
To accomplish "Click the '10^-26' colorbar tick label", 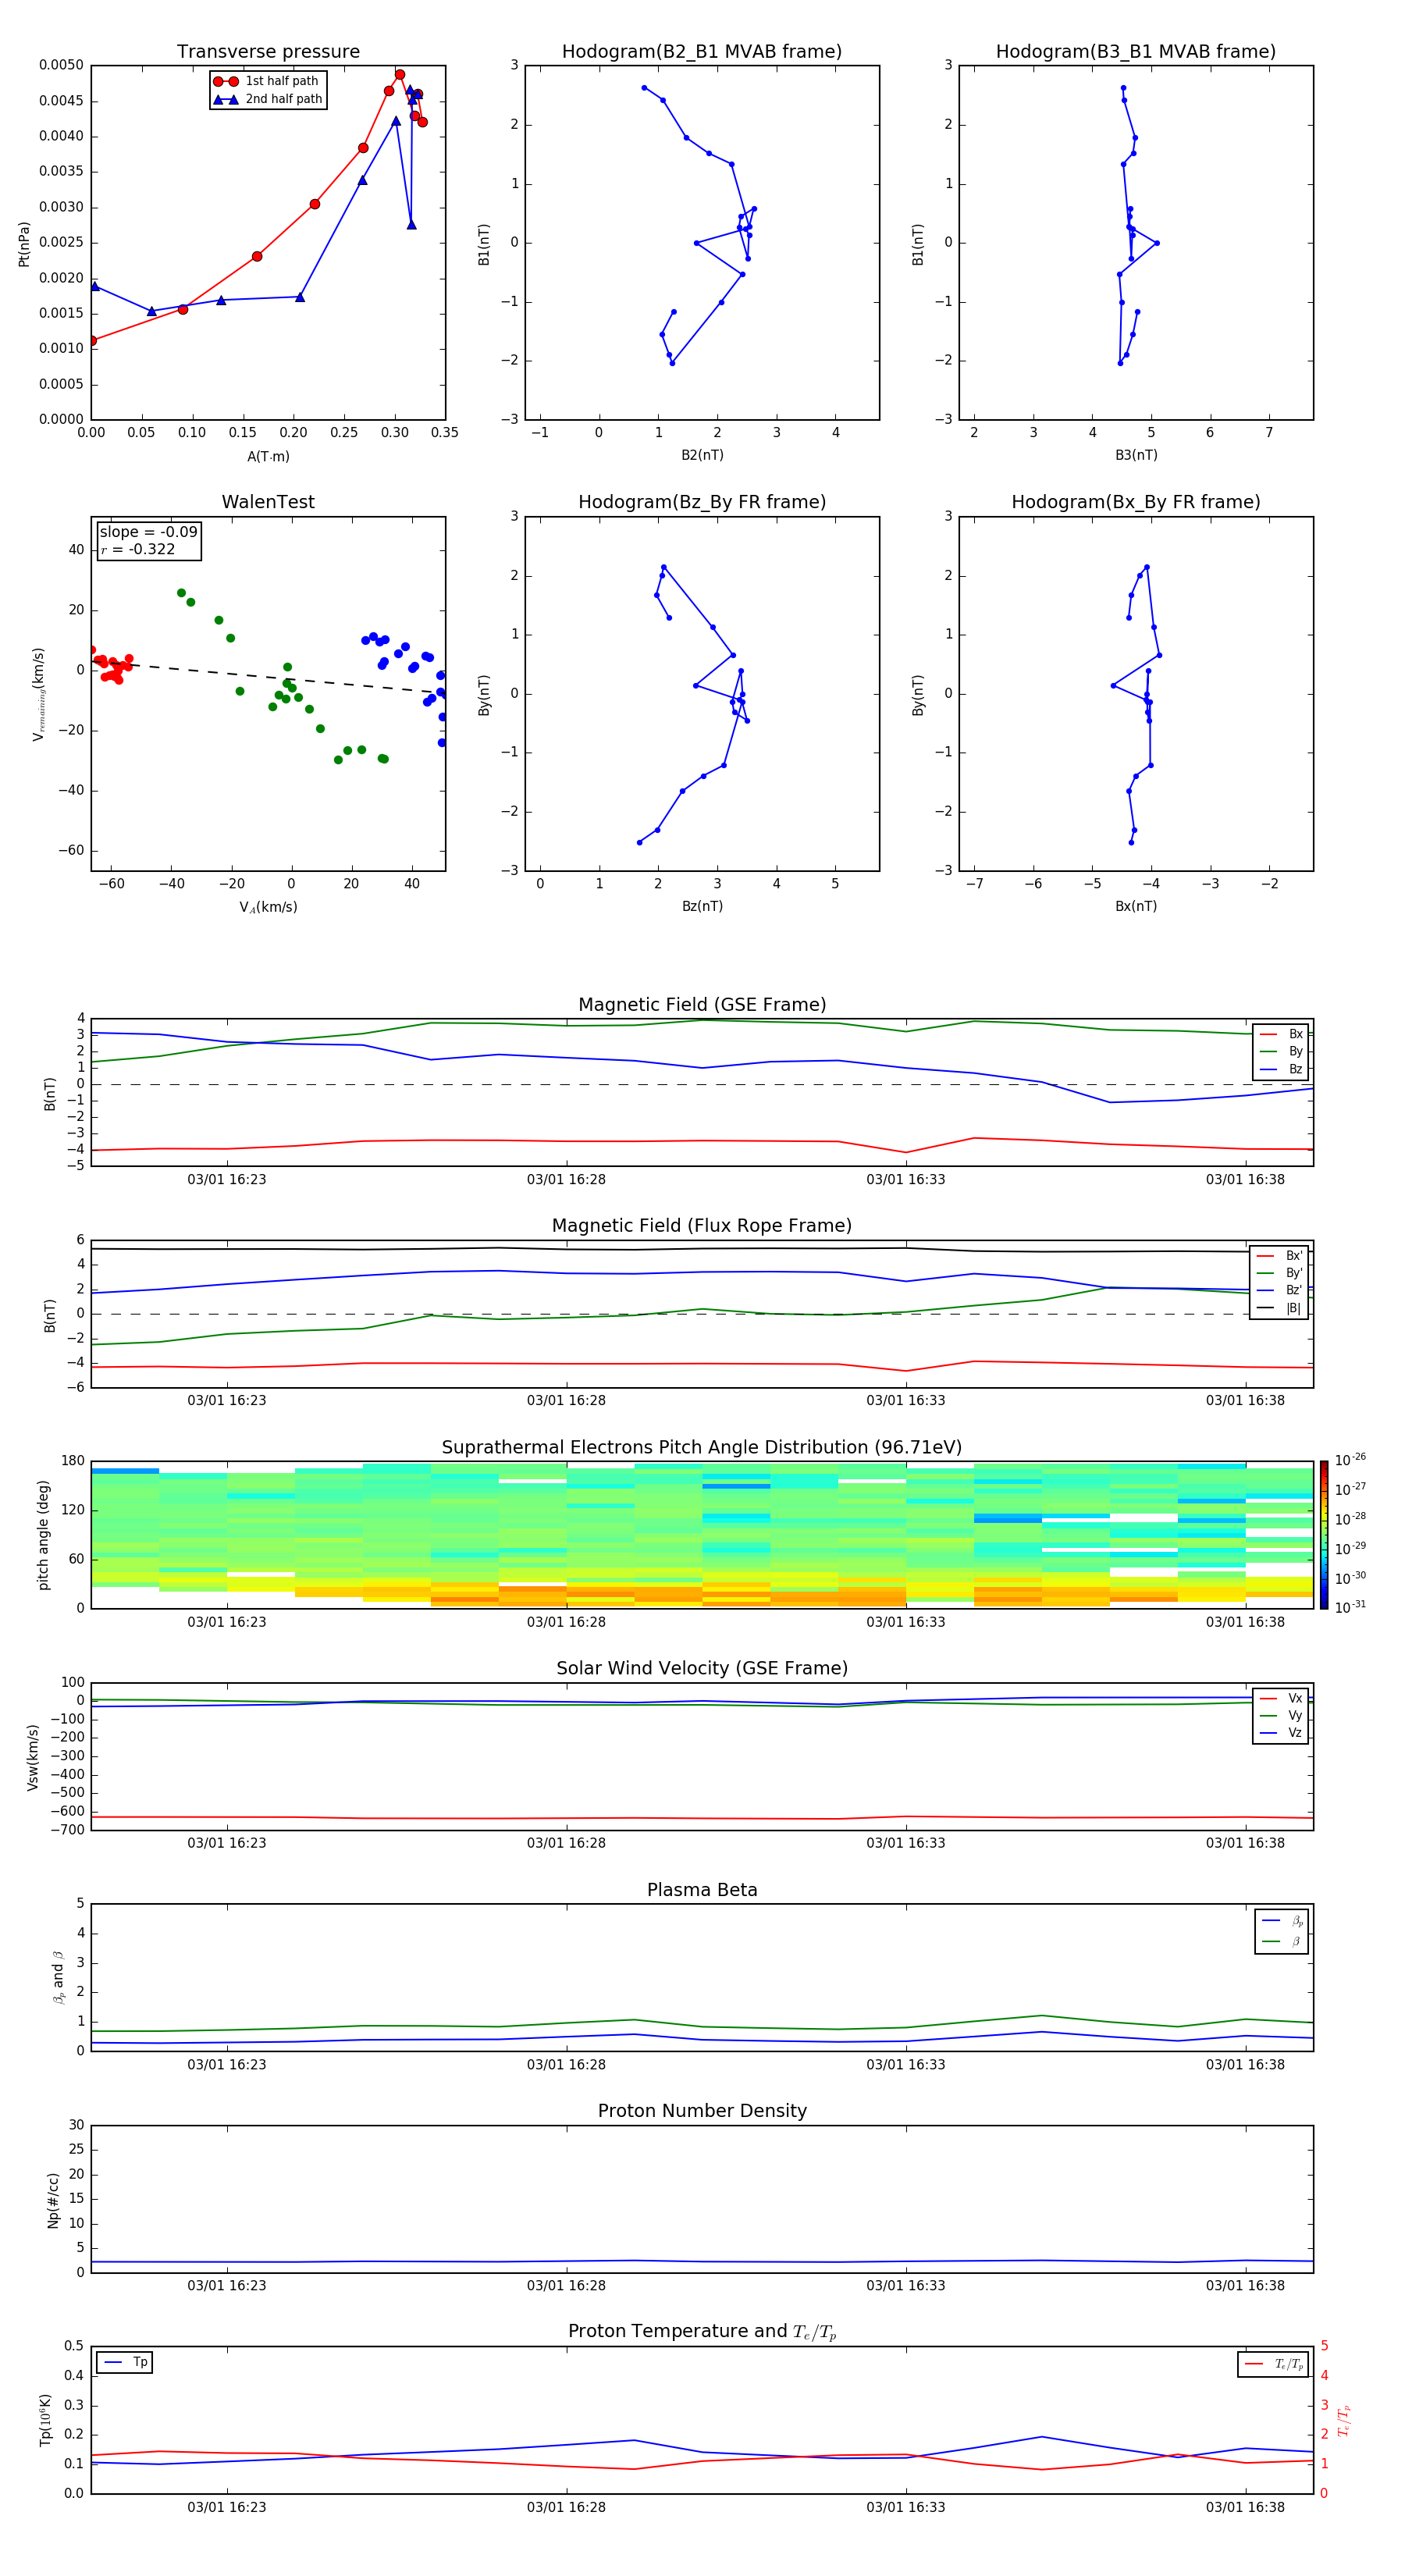I will coord(1350,1460).
